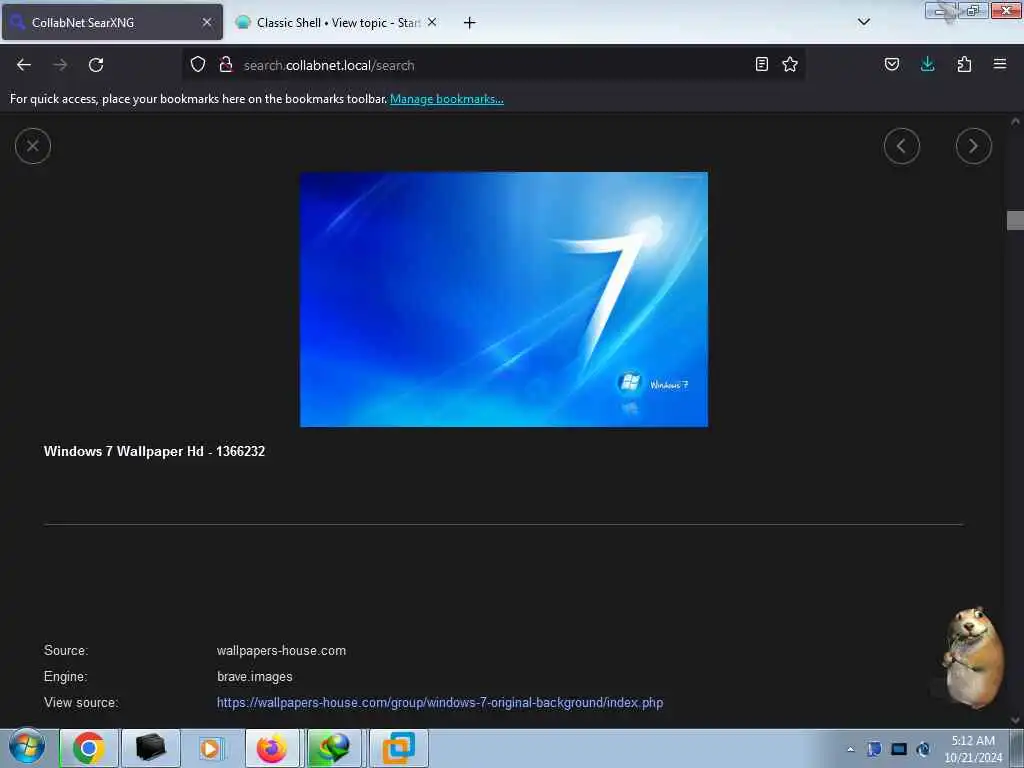1024x768 pixels.
Task: Open tracking protection shield icon
Action: 198,64
